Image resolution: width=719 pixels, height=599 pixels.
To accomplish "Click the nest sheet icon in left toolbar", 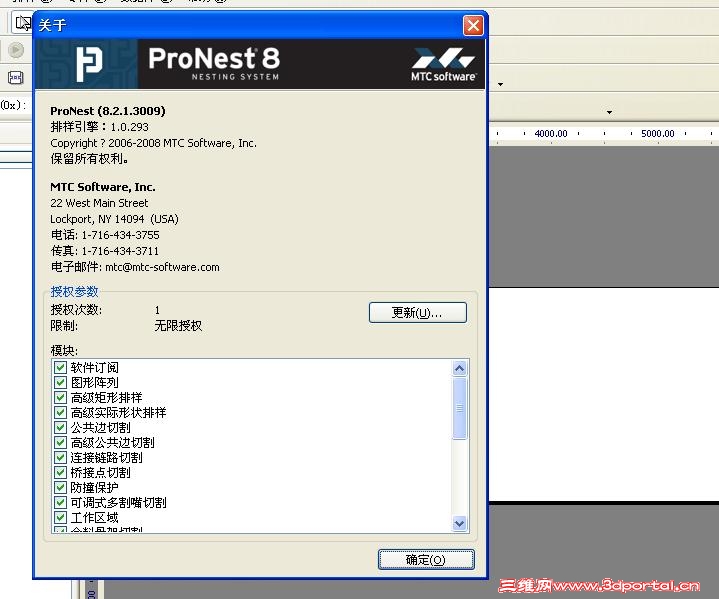I will (16, 78).
